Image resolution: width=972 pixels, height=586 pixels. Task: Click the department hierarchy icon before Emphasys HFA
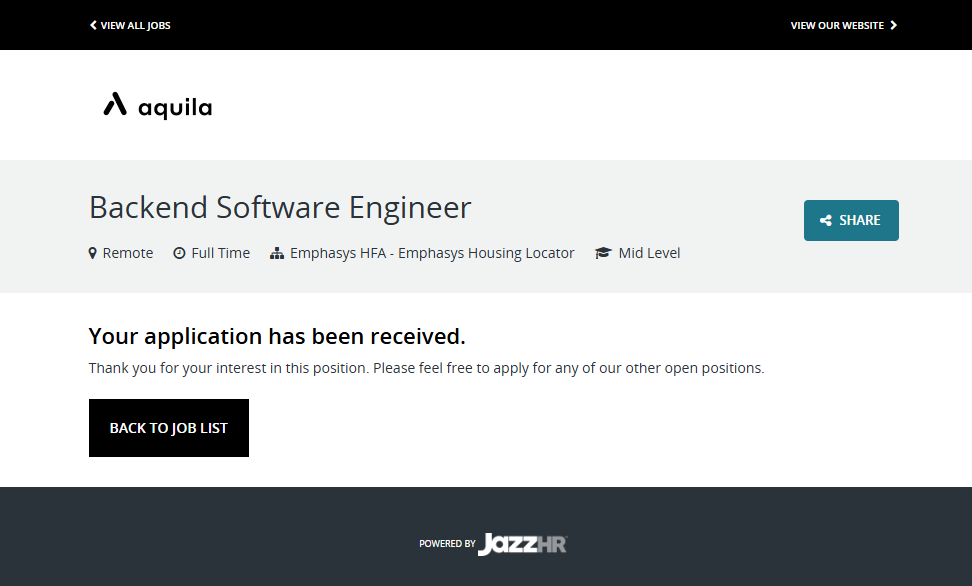(277, 253)
